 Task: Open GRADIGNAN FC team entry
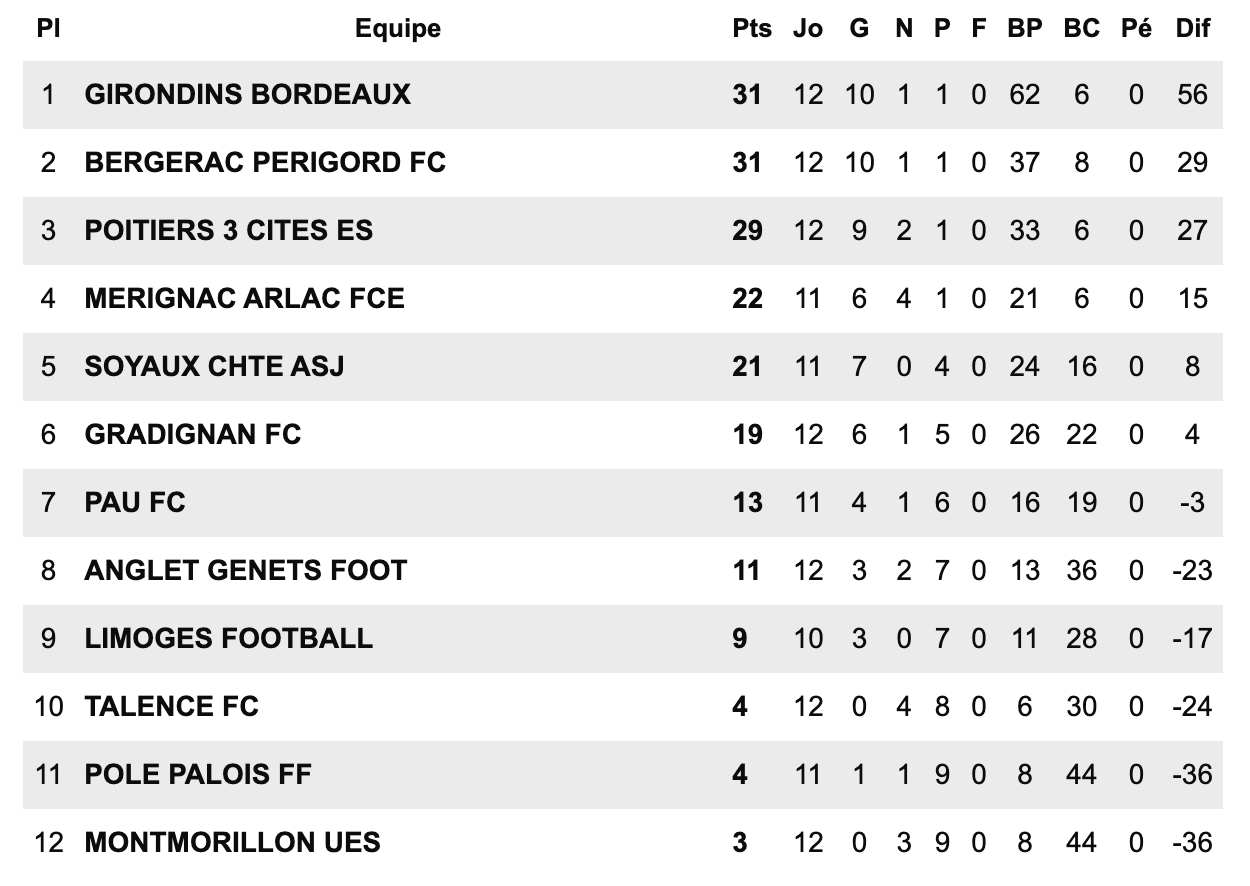click(193, 434)
